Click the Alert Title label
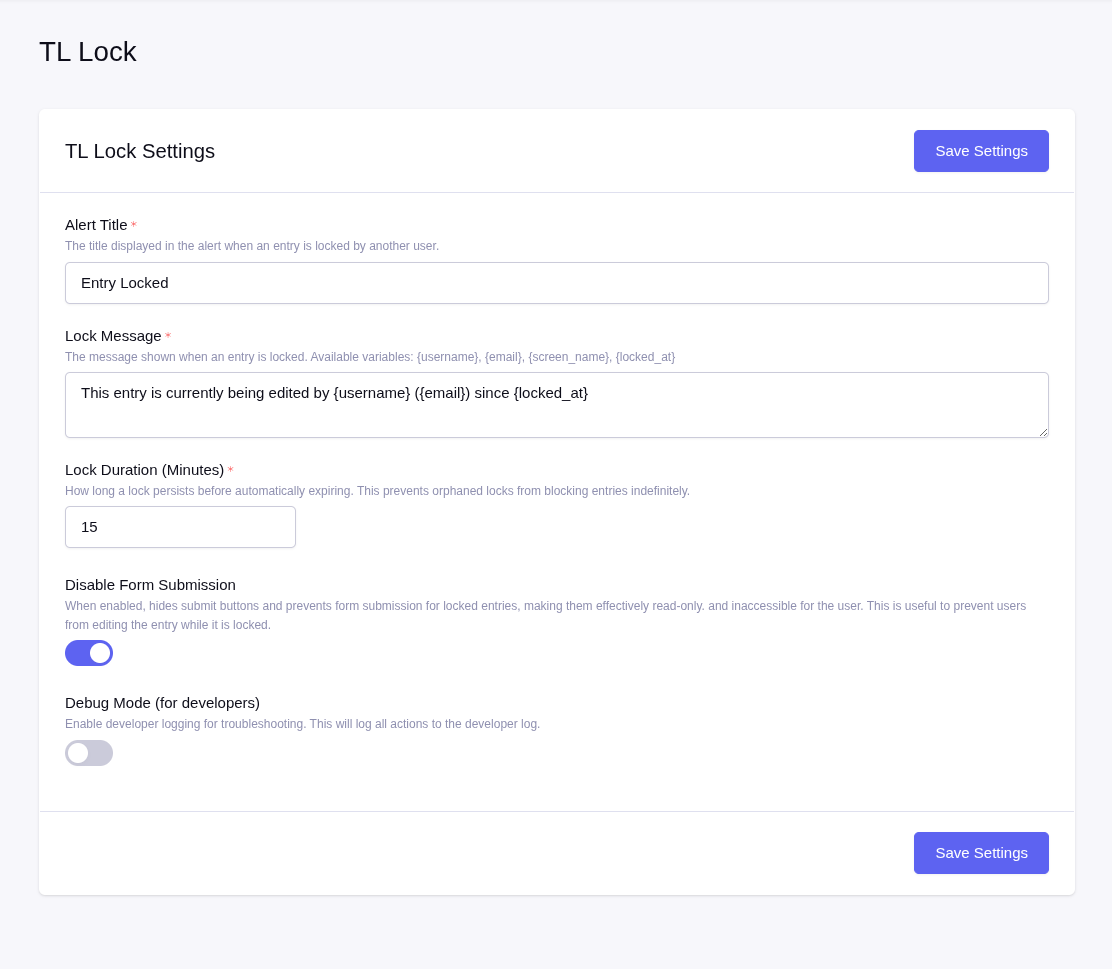 96,225
